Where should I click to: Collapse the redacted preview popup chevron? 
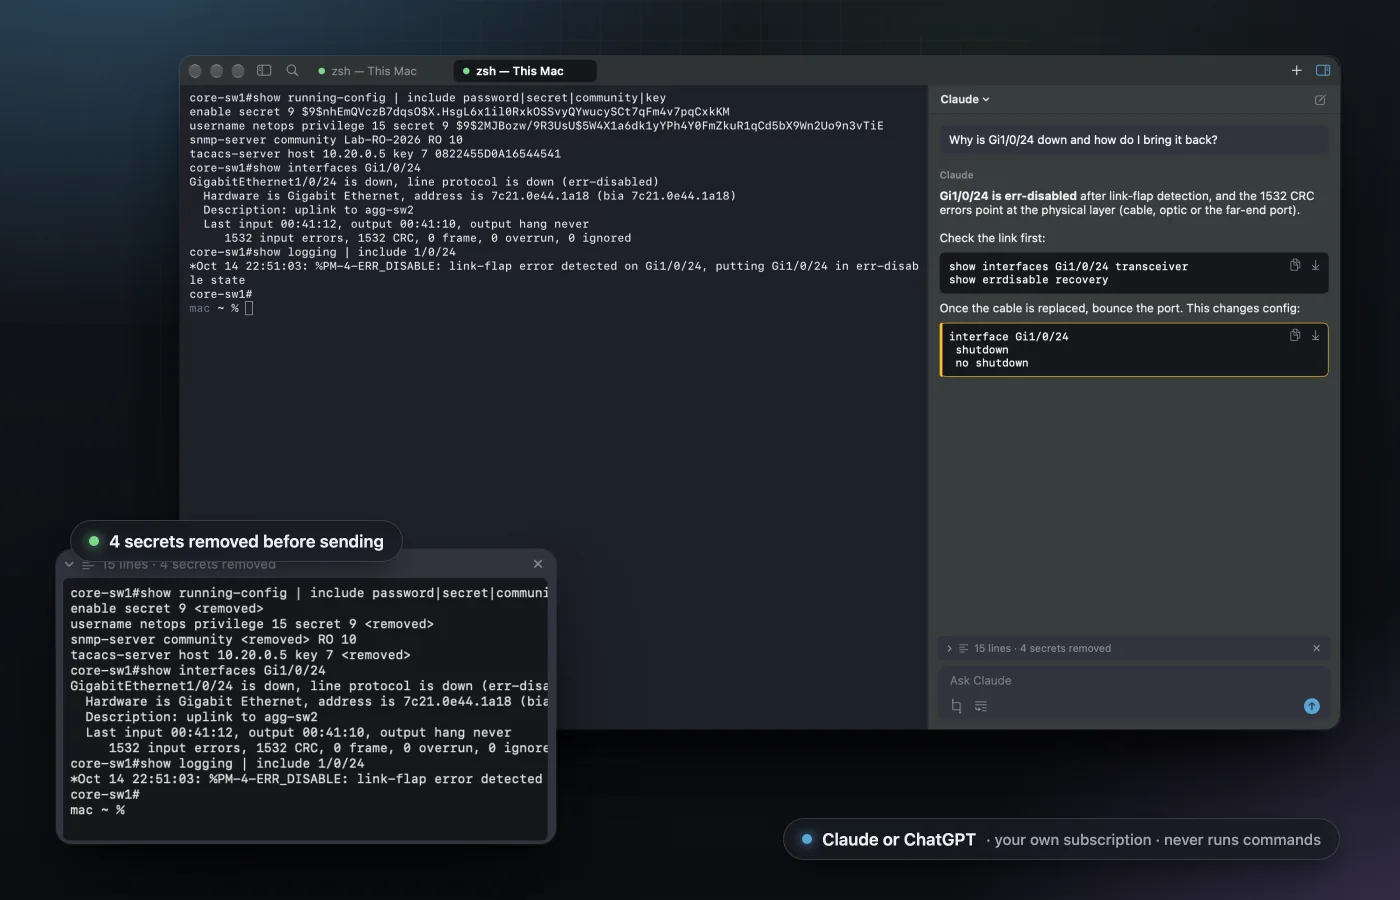point(69,565)
